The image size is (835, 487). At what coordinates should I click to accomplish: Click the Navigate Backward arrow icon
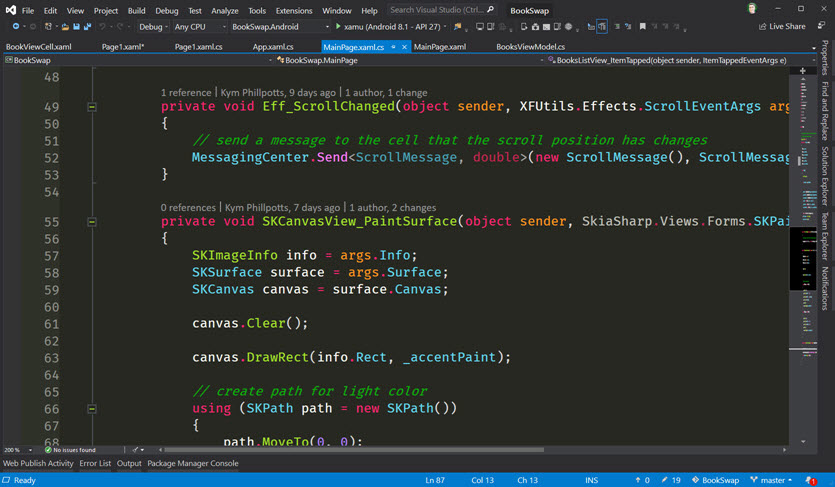(x=15, y=27)
